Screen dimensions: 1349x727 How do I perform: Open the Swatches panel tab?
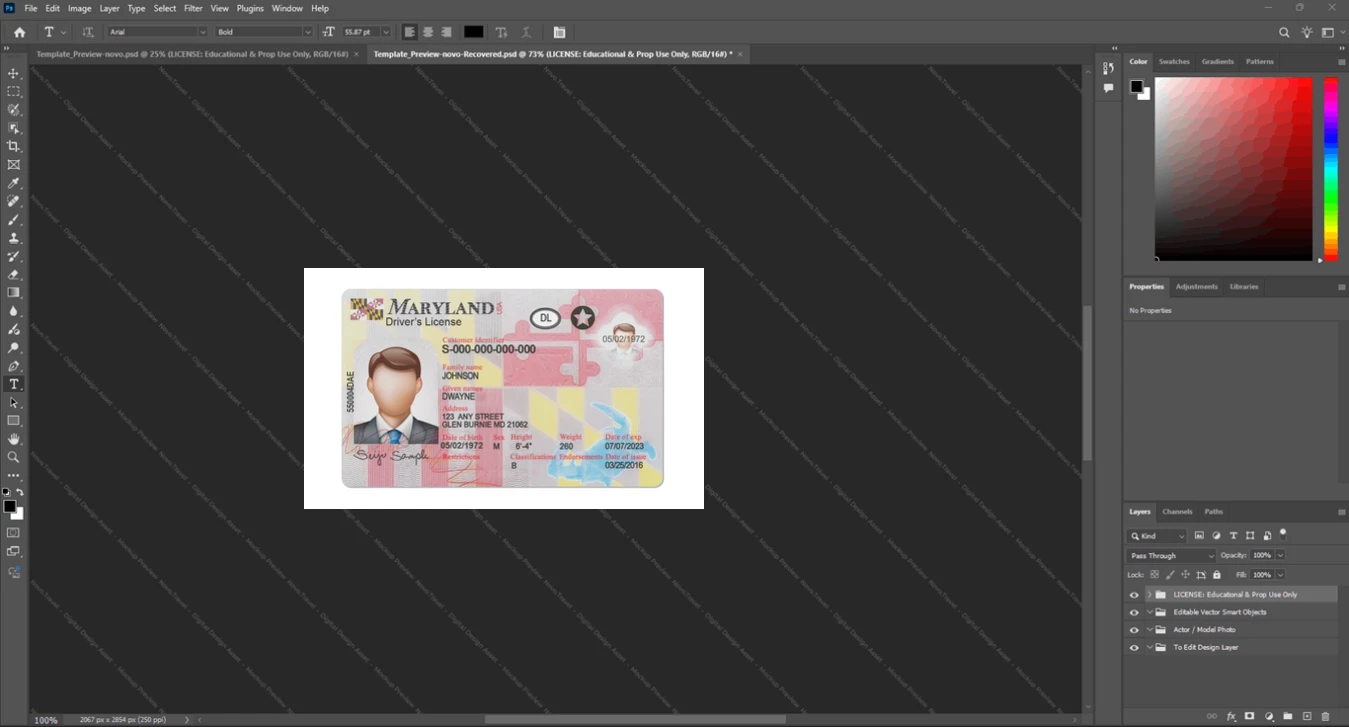(x=1174, y=62)
